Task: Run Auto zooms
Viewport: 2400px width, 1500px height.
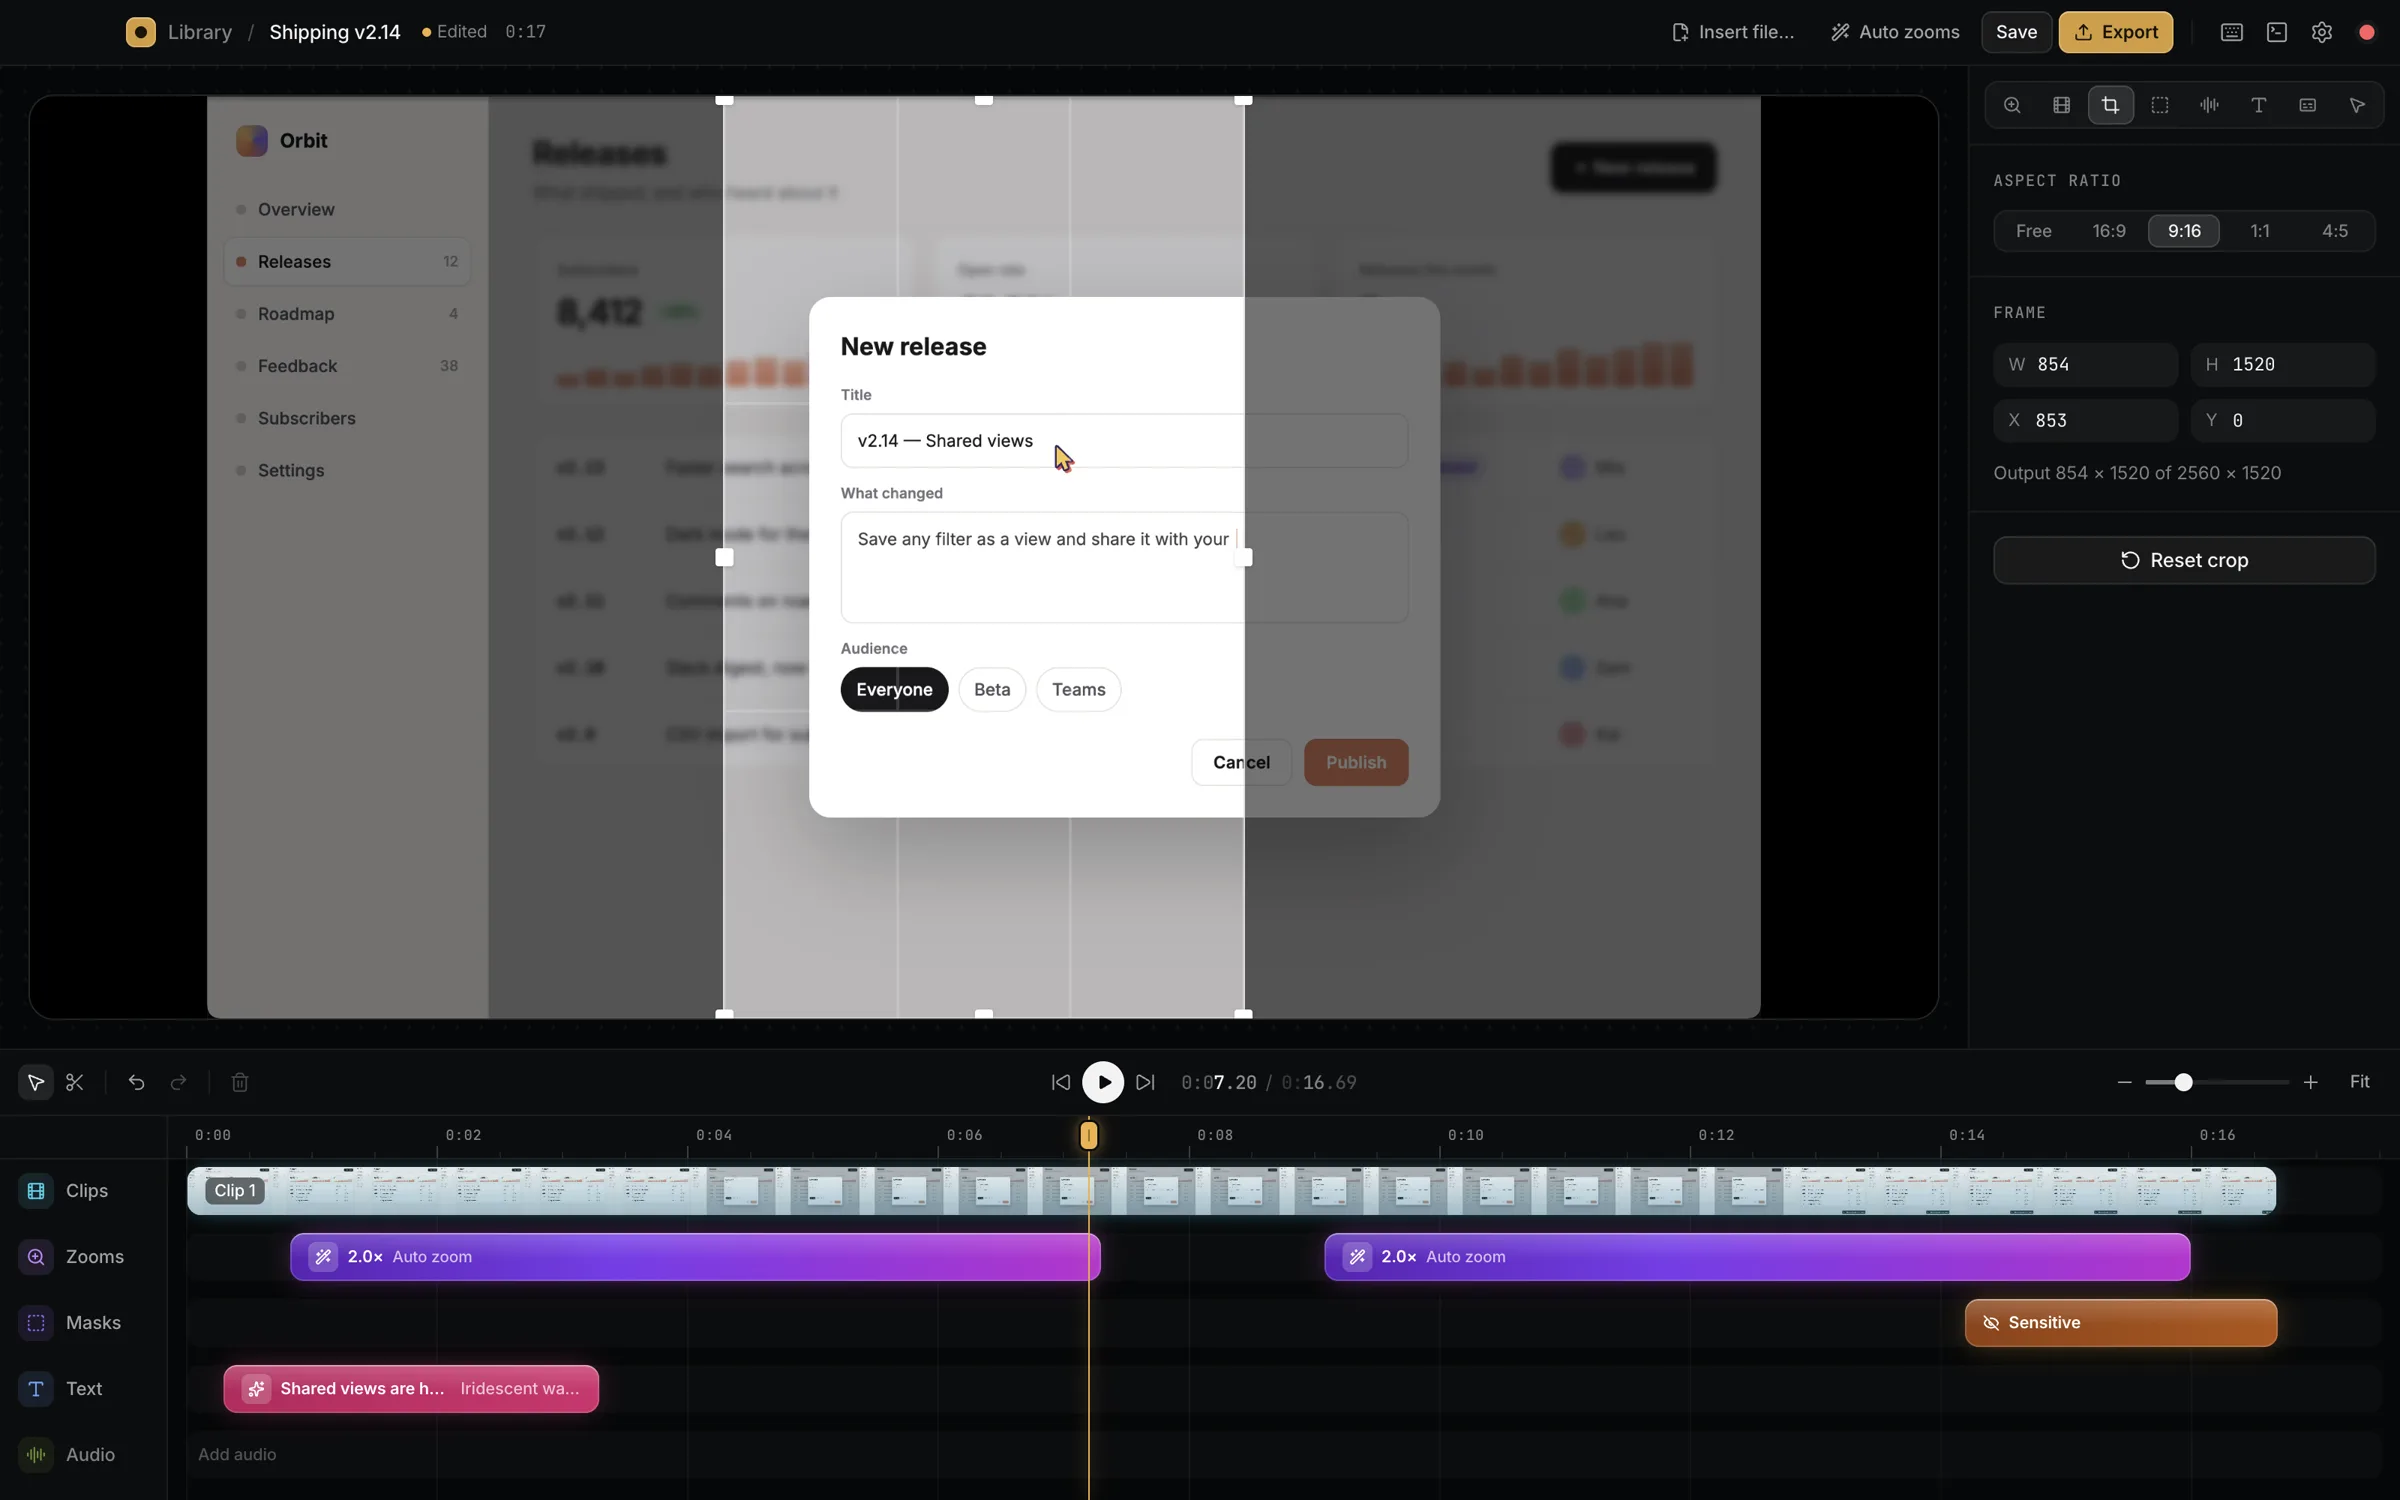Action: [x=1895, y=32]
